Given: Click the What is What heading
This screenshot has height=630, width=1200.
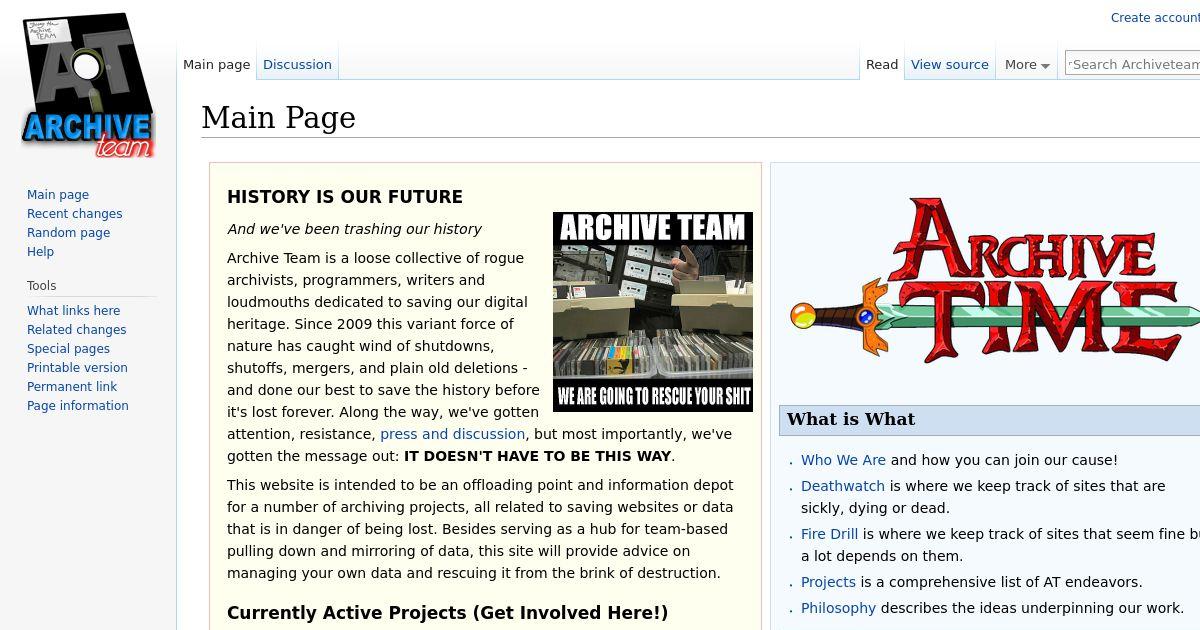Looking at the screenshot, I should point(851,420).
